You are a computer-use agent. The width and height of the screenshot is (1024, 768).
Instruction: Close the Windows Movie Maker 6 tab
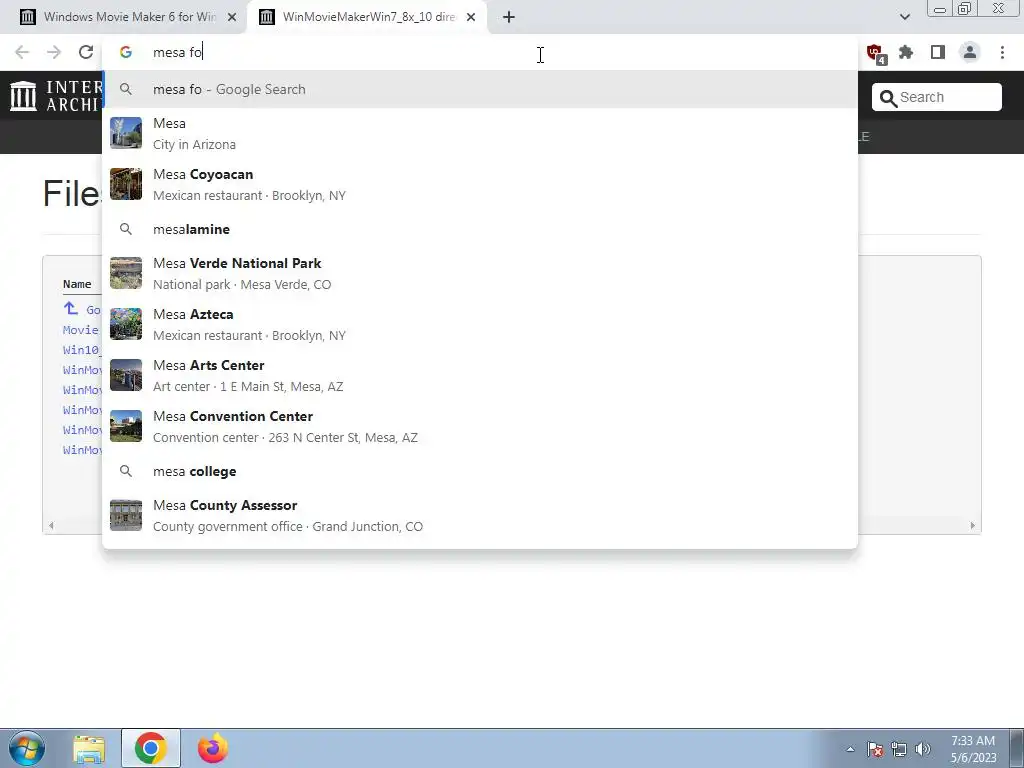click(x=232, y=17)
